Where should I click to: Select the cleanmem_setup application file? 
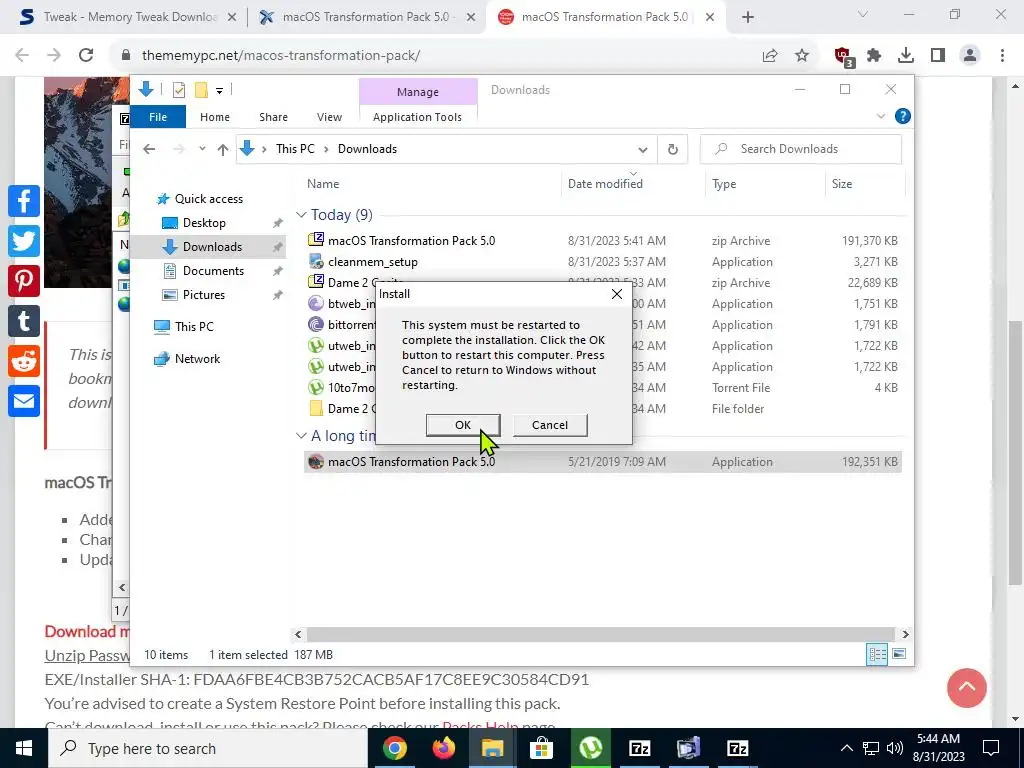[602, 261]
